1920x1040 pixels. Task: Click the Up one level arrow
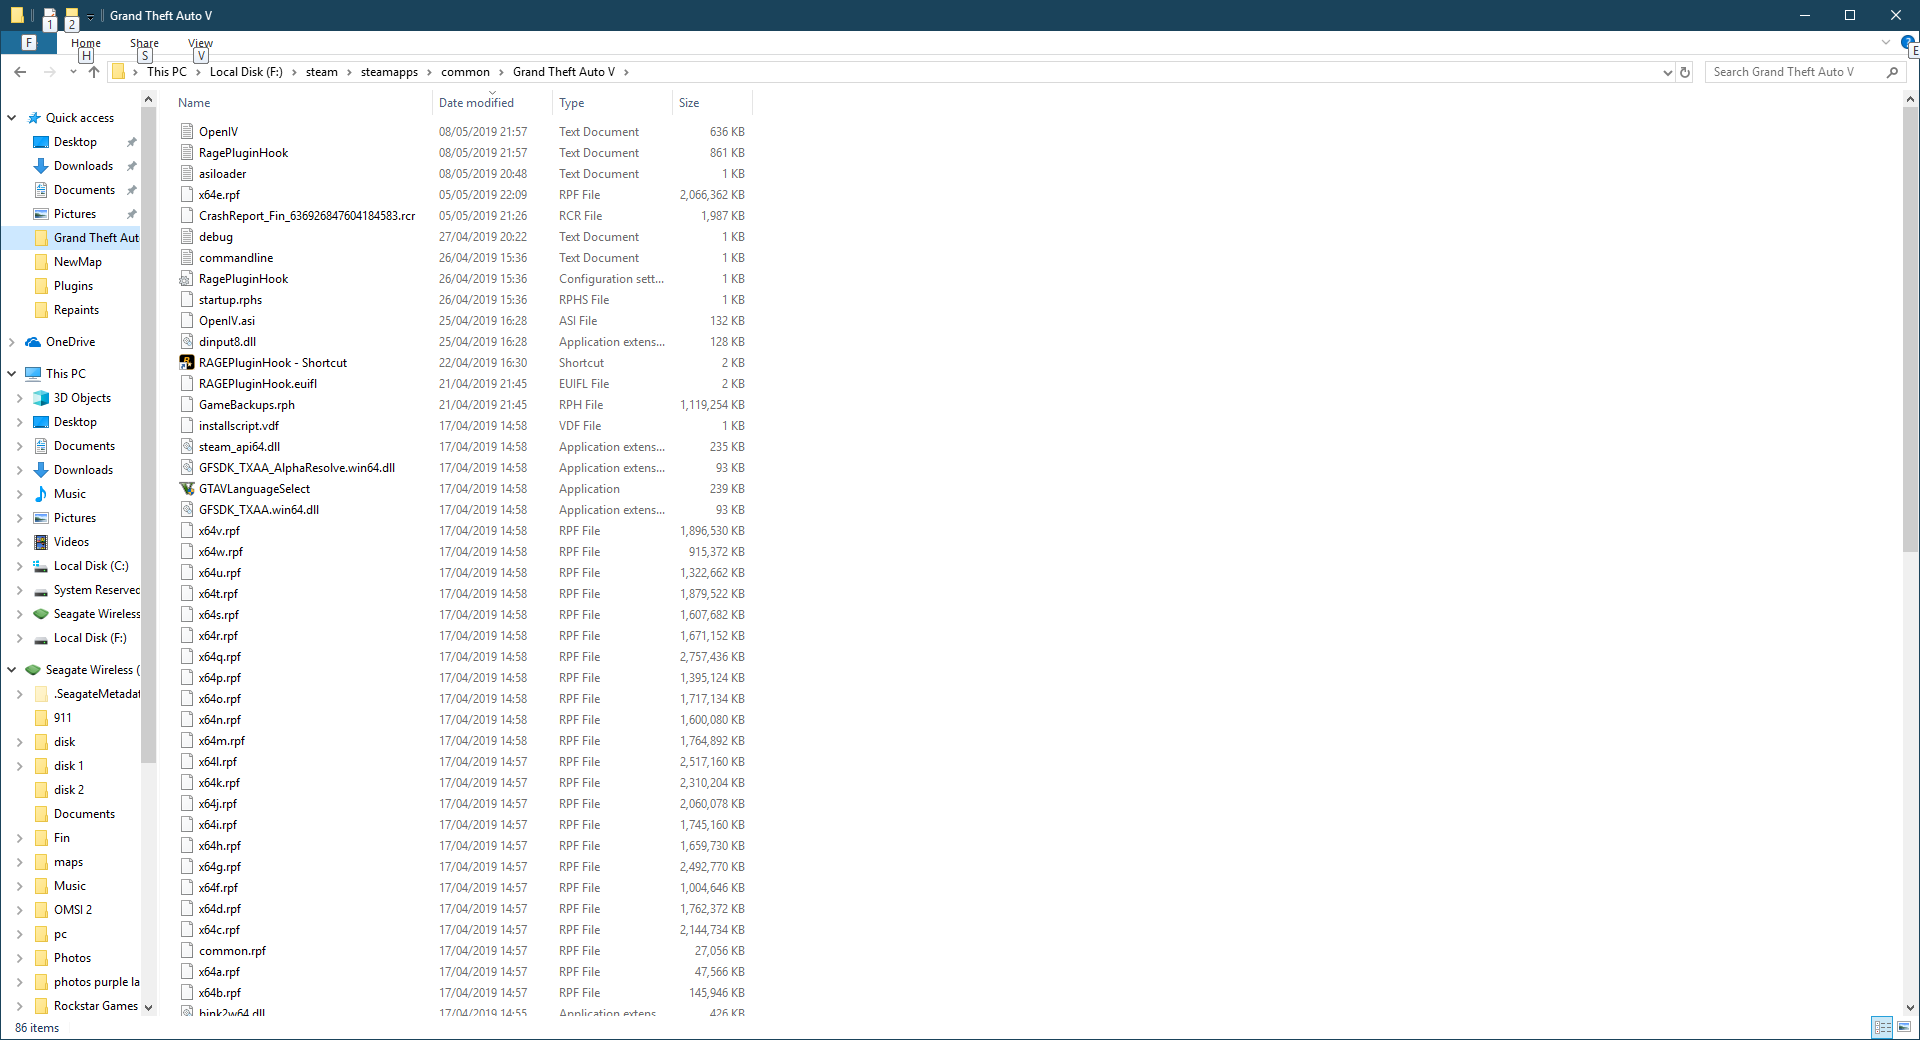[x=94, y=72]
